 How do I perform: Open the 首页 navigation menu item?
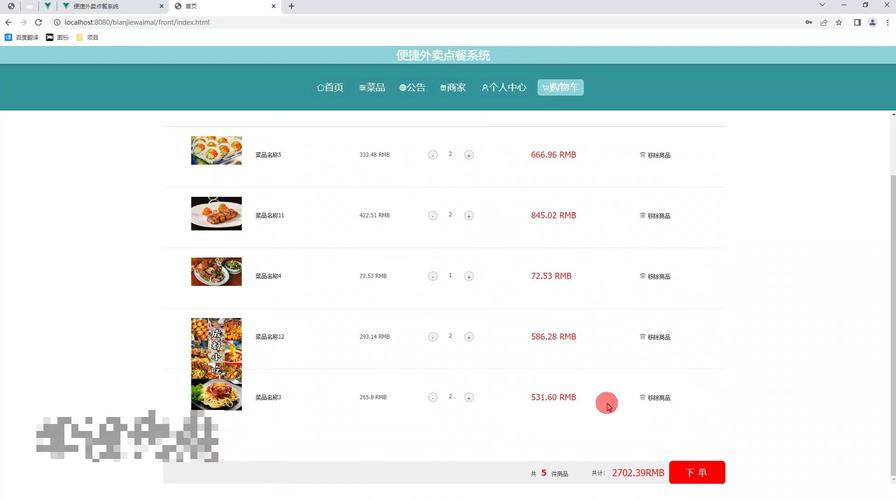[x=330, y=88]
